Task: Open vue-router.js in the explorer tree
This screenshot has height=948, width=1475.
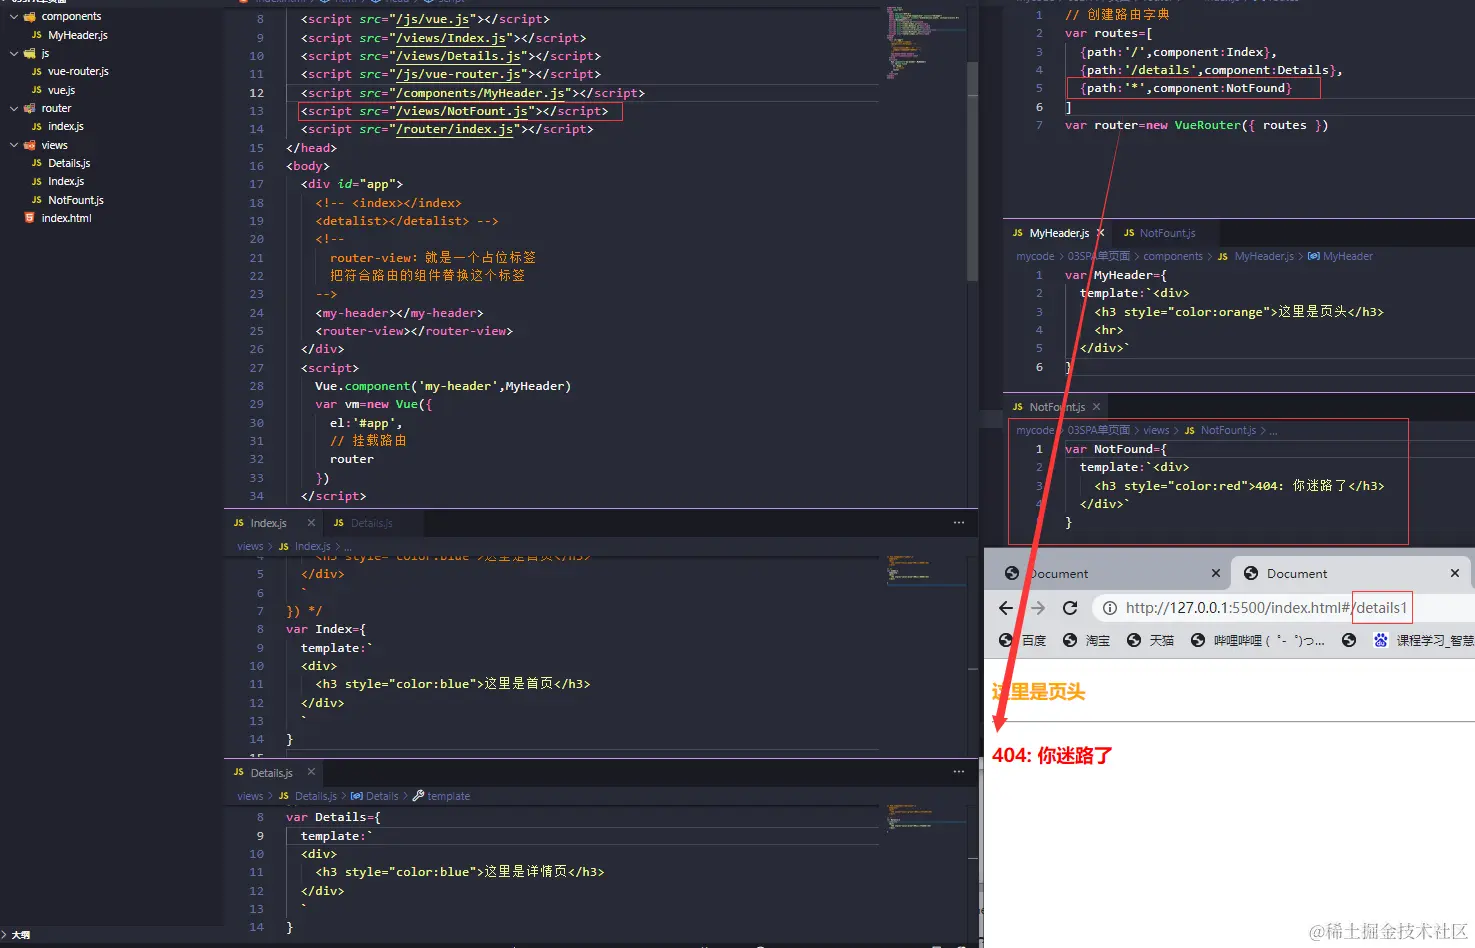Action: (78, 71)
